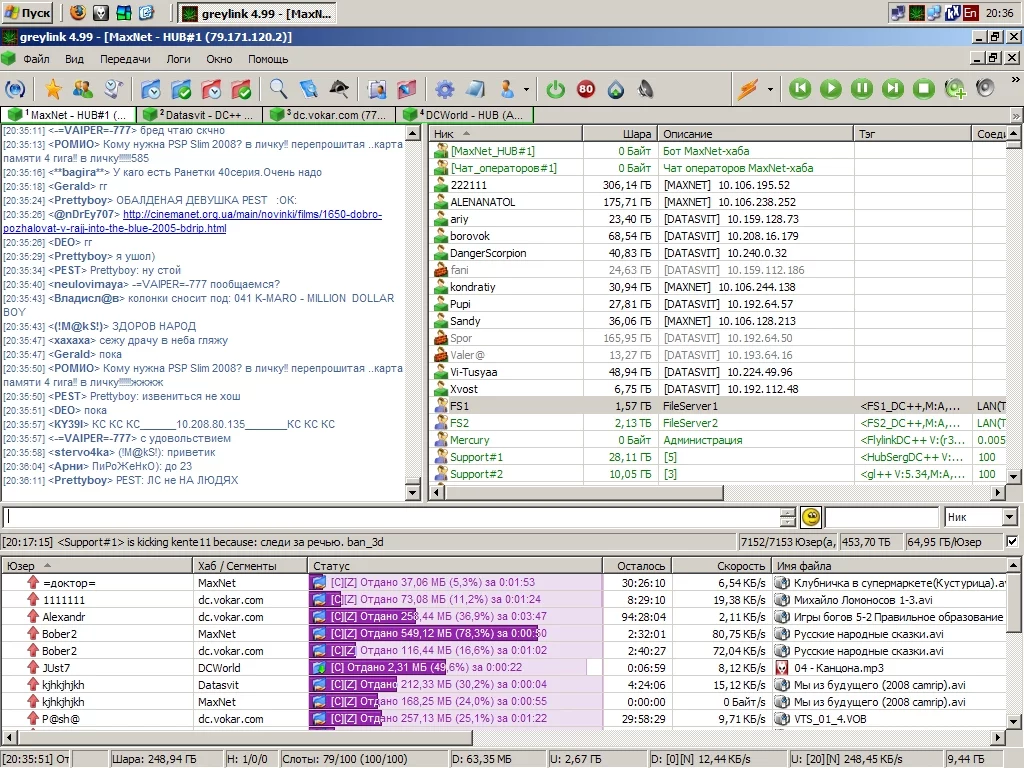Open the favorite users icon in toolbar
Screen dimensions: 1024x768
click(x=83, y=89)
